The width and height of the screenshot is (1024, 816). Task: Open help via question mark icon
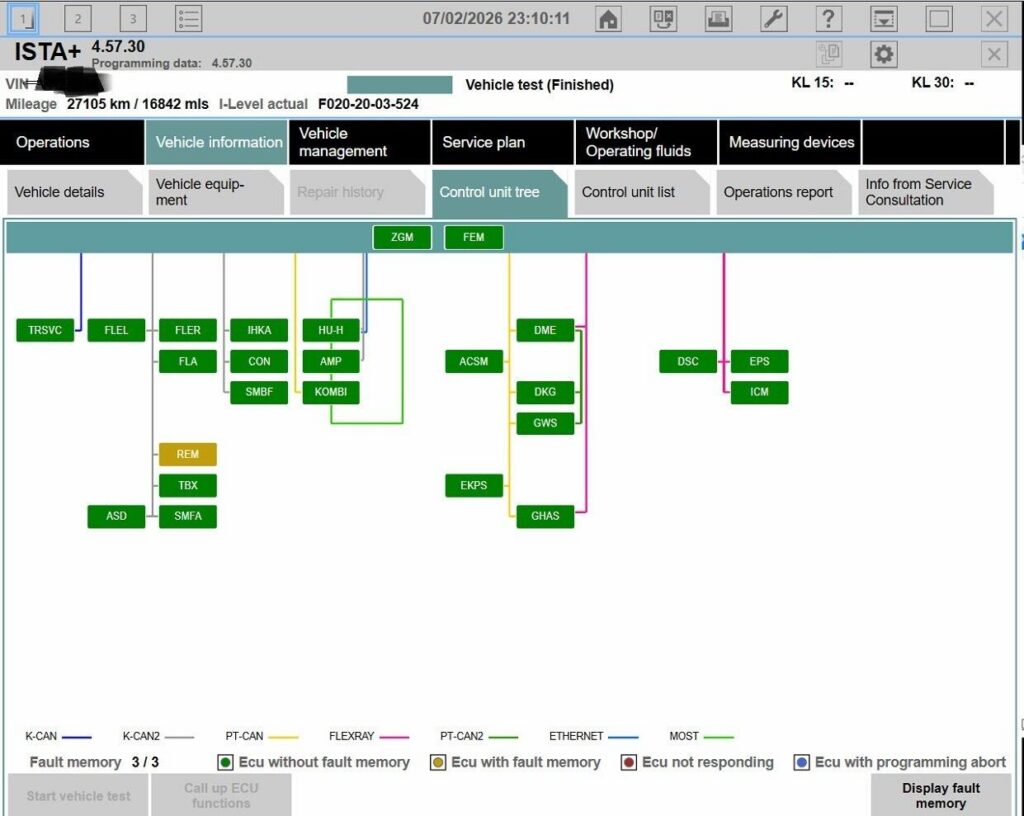[828, 19]
